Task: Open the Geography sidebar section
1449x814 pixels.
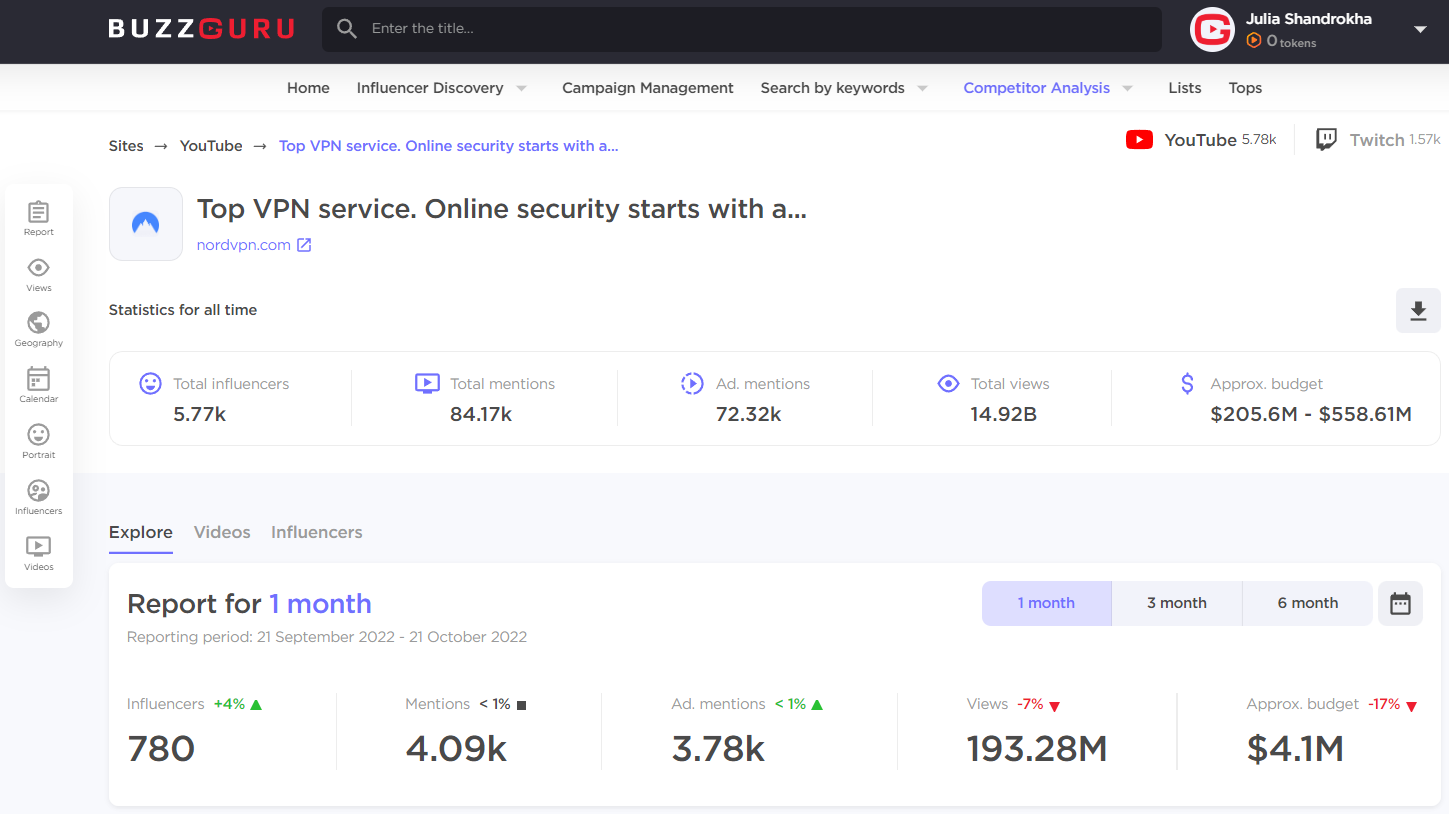Action: [x=39, y=330]
